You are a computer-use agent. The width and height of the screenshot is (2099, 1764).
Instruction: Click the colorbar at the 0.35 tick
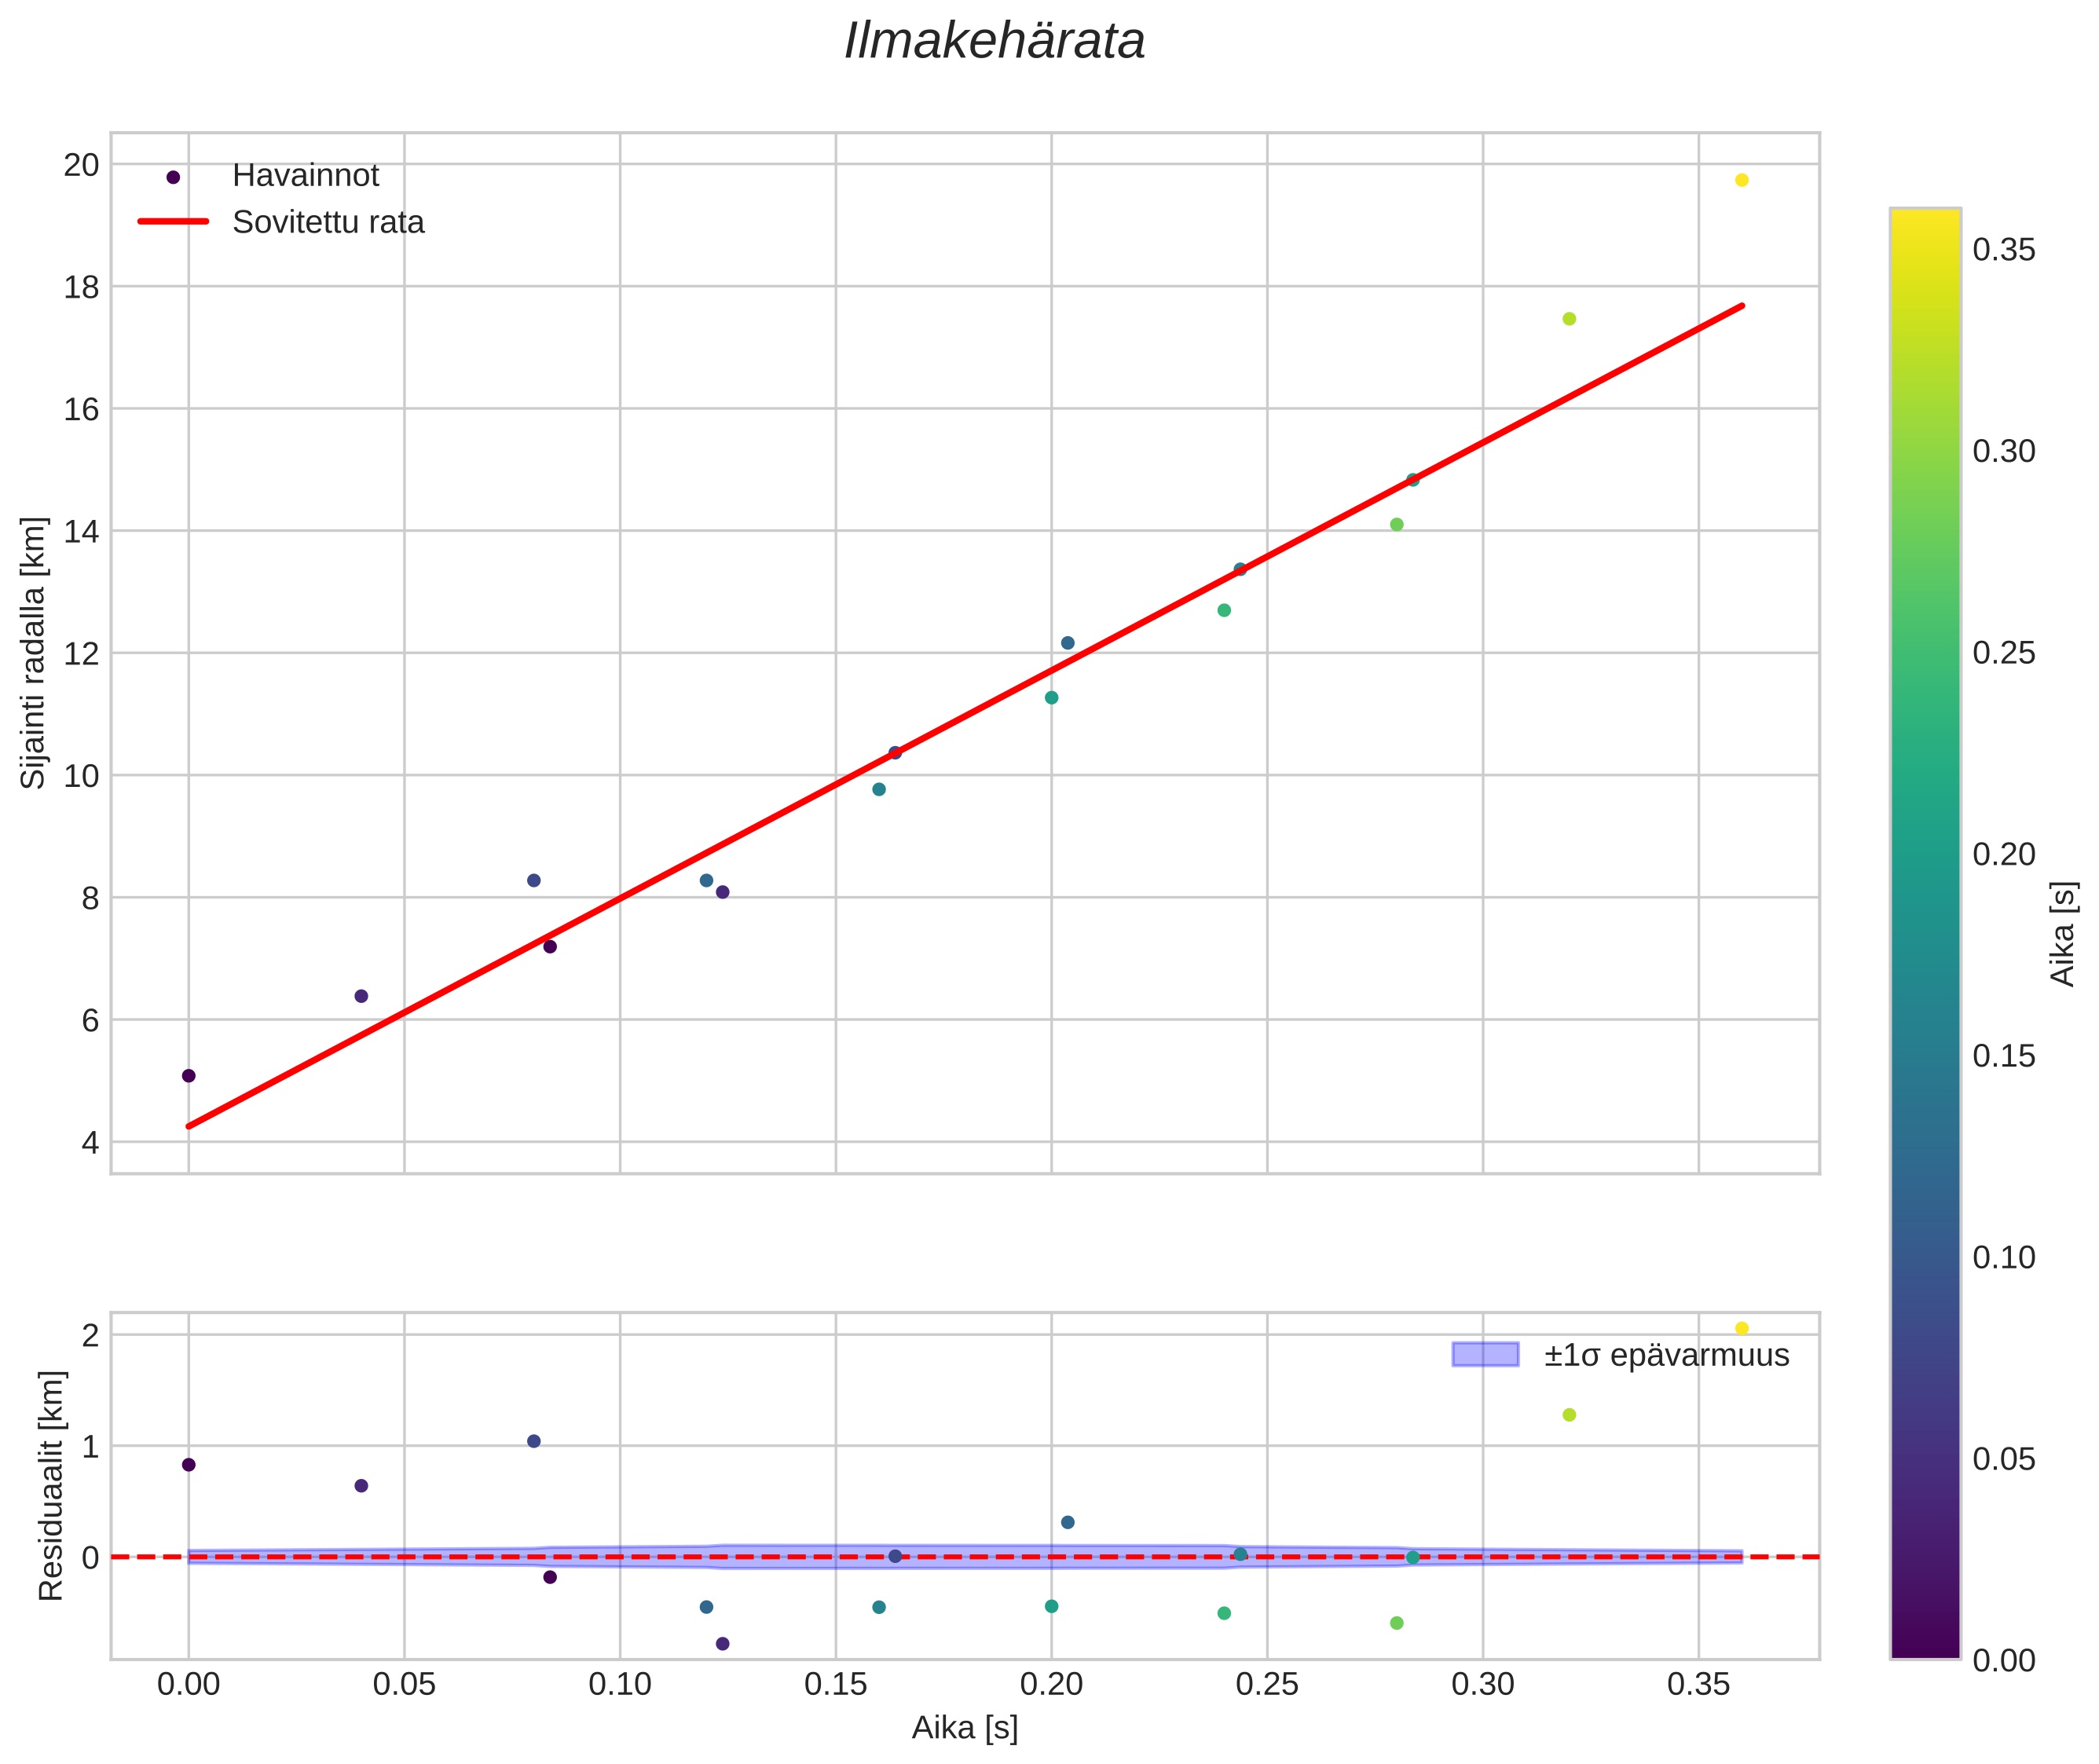tap(1925, 250)
